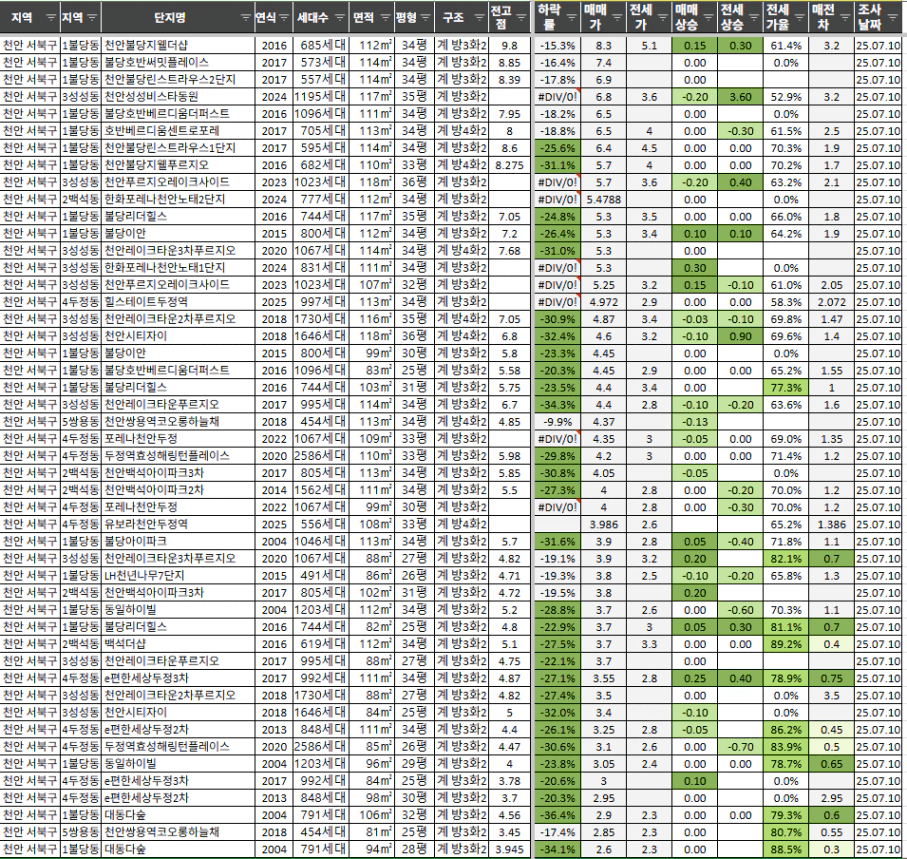Select the 89.2% 전세가율 cell
The image size is (907, 859).
click(x=786, y=644)
